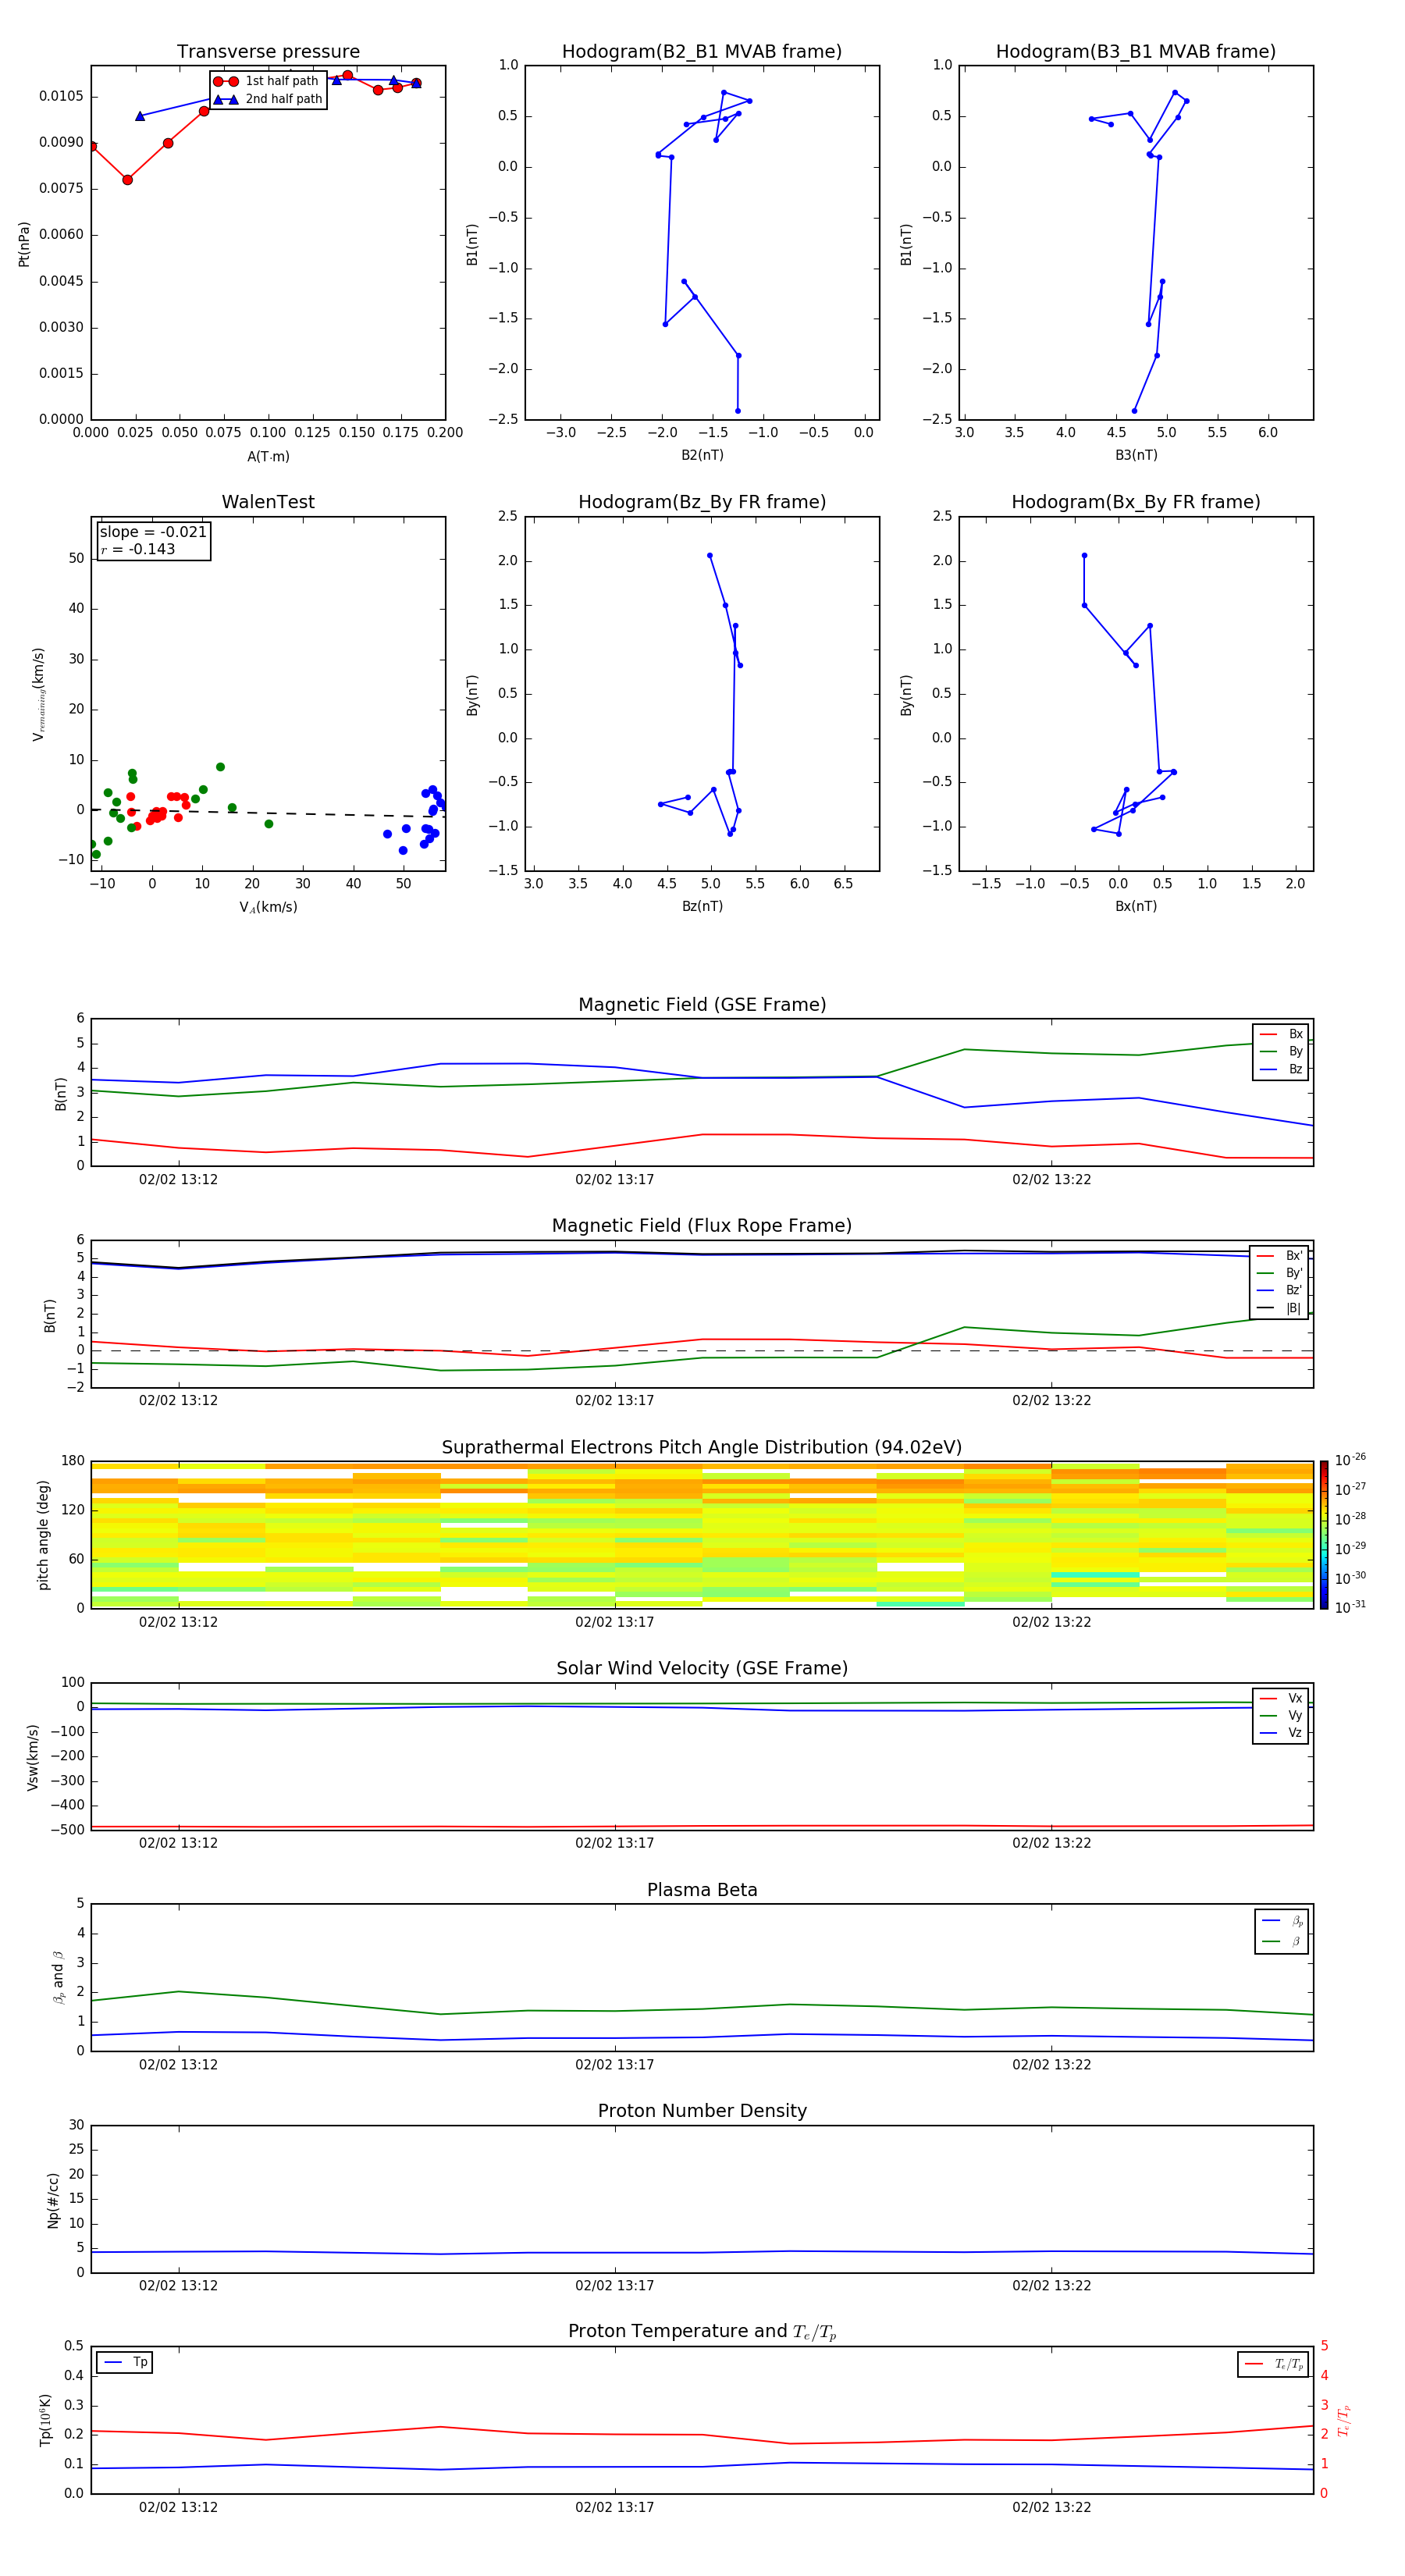The height and width of the screenshot is (2576, 1405).
Task: Click 'Vsw(km/s)' y-axis label
Action: [33, 1757]
